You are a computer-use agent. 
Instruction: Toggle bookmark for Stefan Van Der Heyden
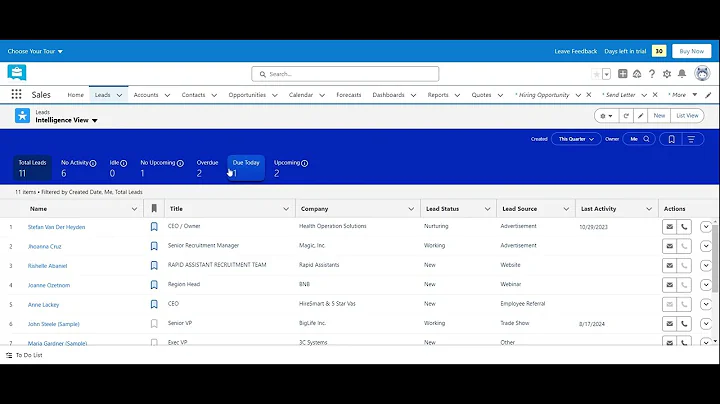[x=154, y=226]
